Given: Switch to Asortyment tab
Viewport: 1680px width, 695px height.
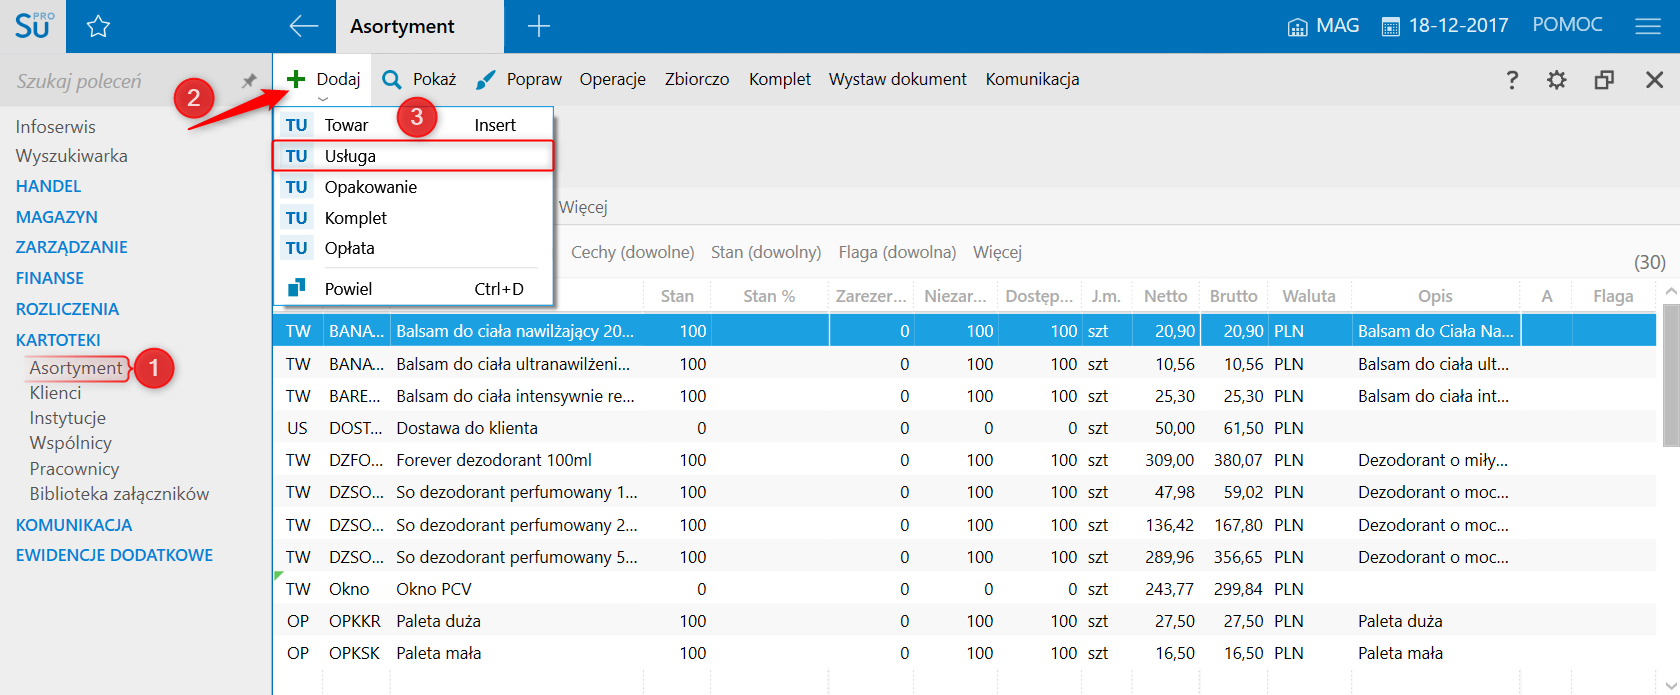Looking at the screenshot, I should (x=419, y=27).
